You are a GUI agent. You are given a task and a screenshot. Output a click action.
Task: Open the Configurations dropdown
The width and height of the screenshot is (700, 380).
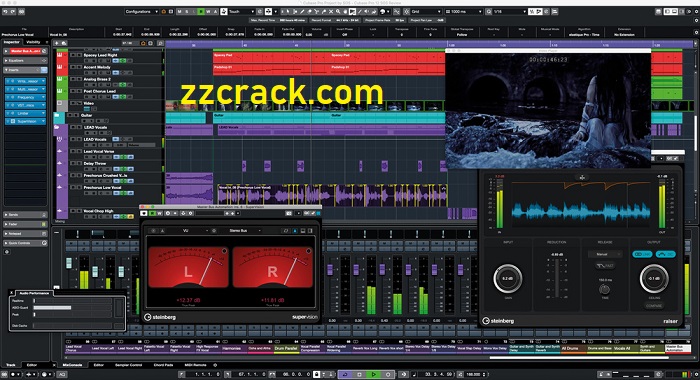pos(142,12)
